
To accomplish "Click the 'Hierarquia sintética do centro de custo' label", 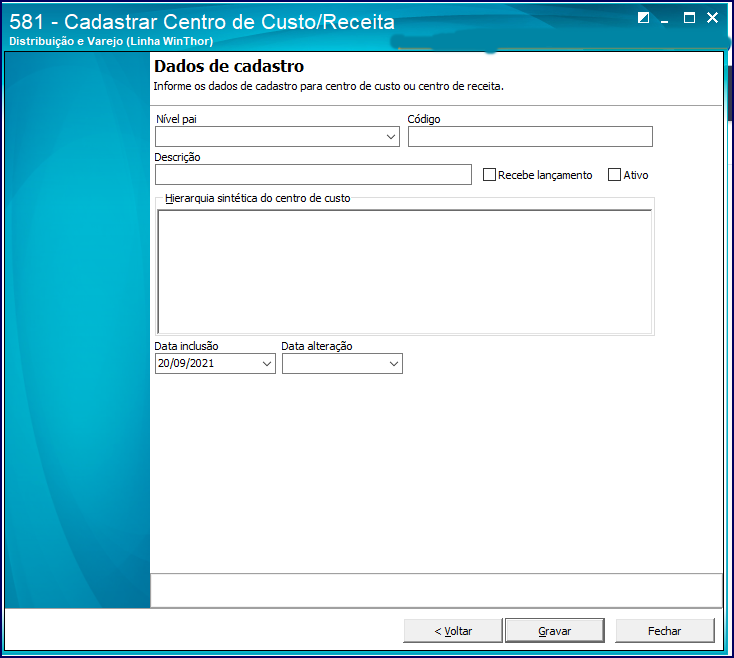I will 257,198.
